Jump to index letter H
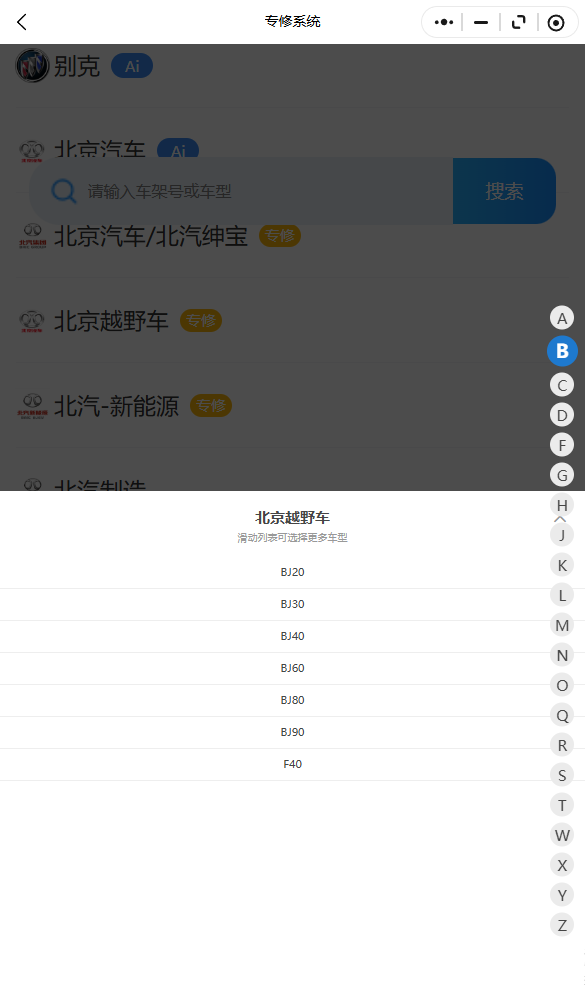Screen dimensions: 585x990 562,505
